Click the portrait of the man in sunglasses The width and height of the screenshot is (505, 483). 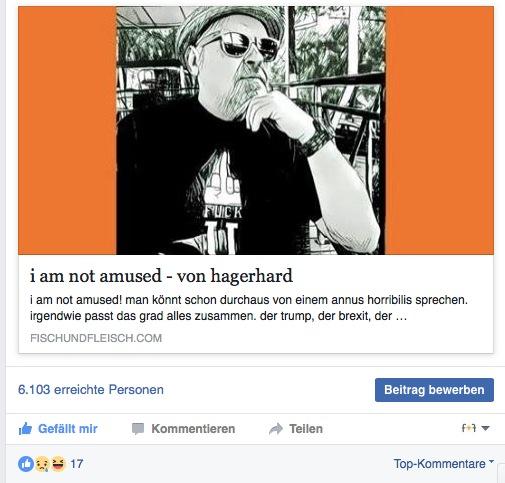(251, 130)
